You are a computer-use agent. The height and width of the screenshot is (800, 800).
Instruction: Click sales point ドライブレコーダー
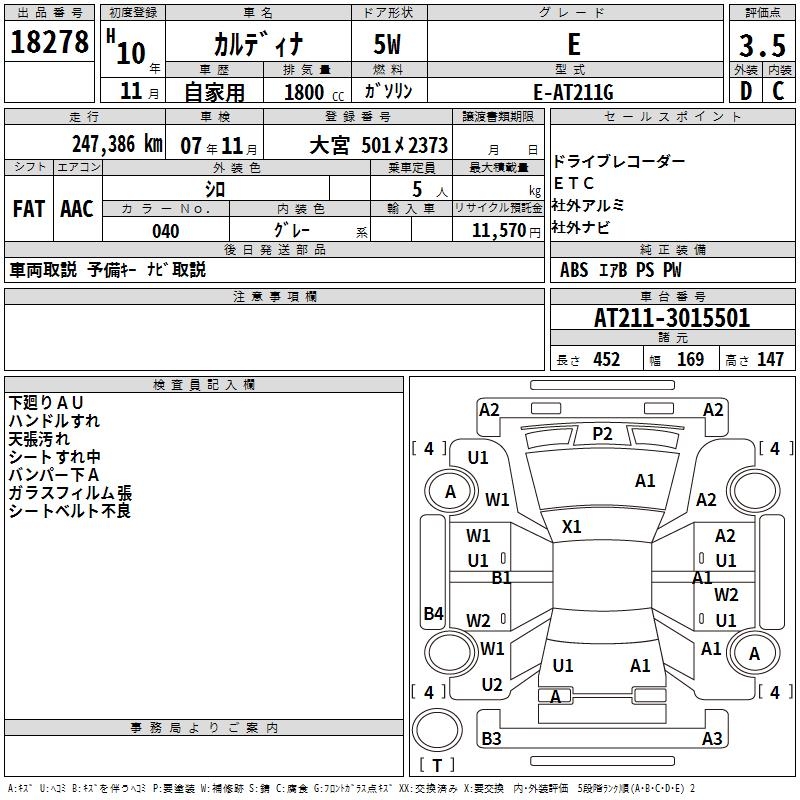click(619, 161)
